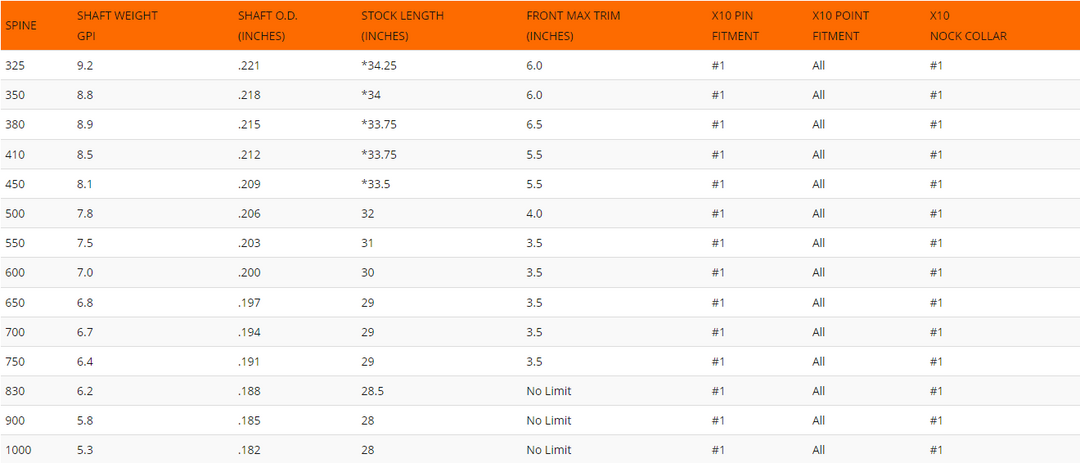Click the SPINE column header
1080x463 pixels.
tap(21, 25)
